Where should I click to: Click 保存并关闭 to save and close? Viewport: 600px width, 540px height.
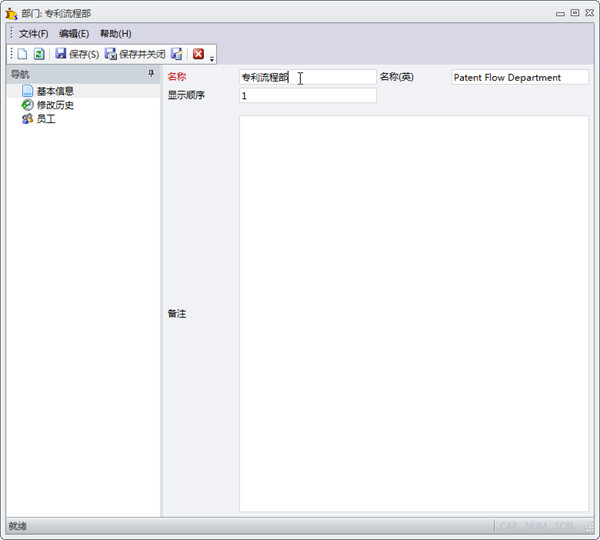point(135,54)
